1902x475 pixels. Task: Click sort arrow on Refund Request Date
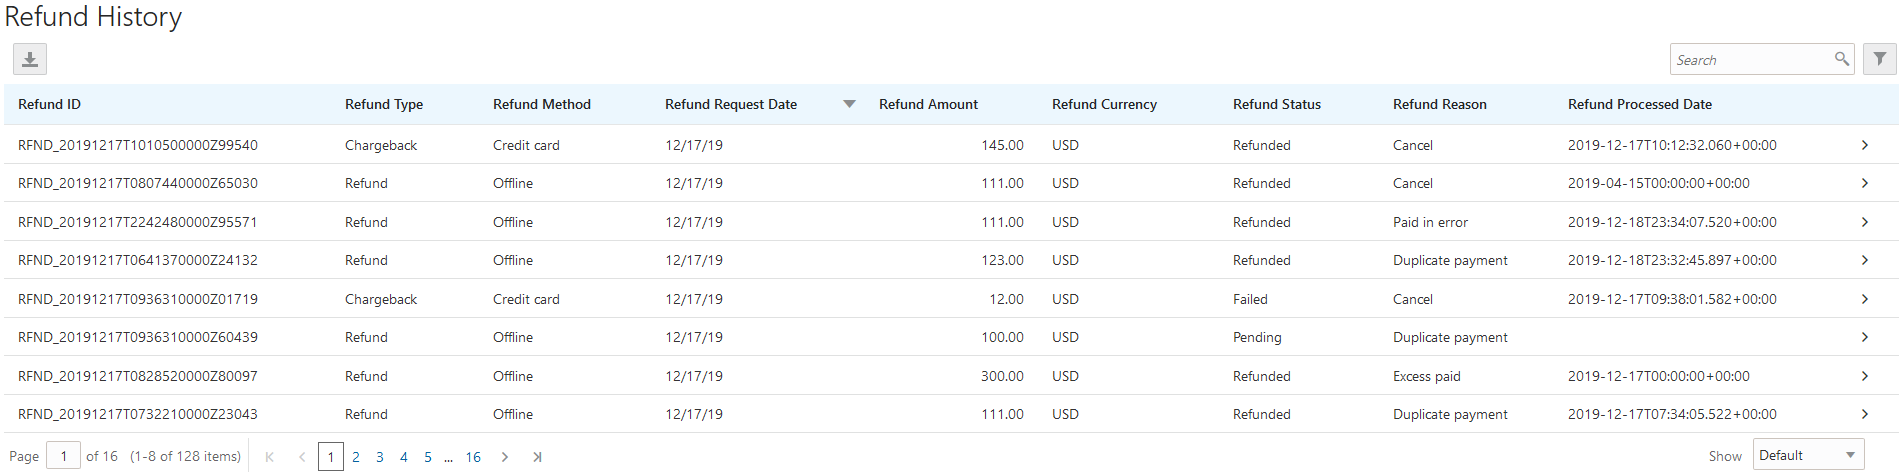(x=849, y=104)
